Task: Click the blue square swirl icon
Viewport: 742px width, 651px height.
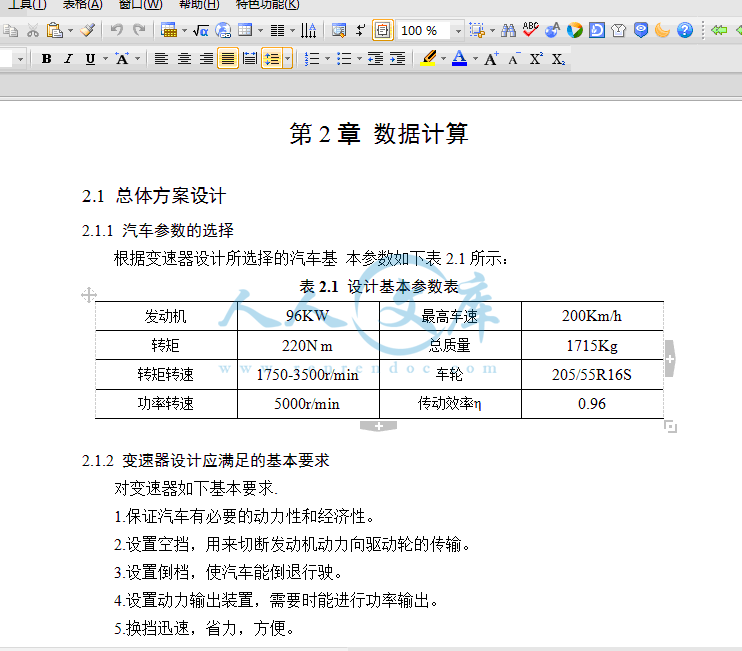Action: [597, 31]
